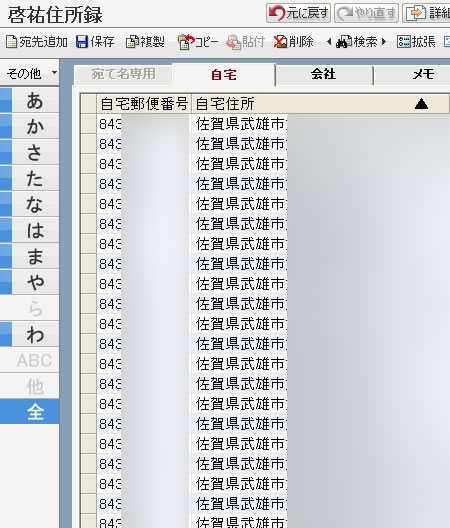Click the 自宅郵便番号 column header
Viewport: 450px width, 528px height.
[144, 104]
